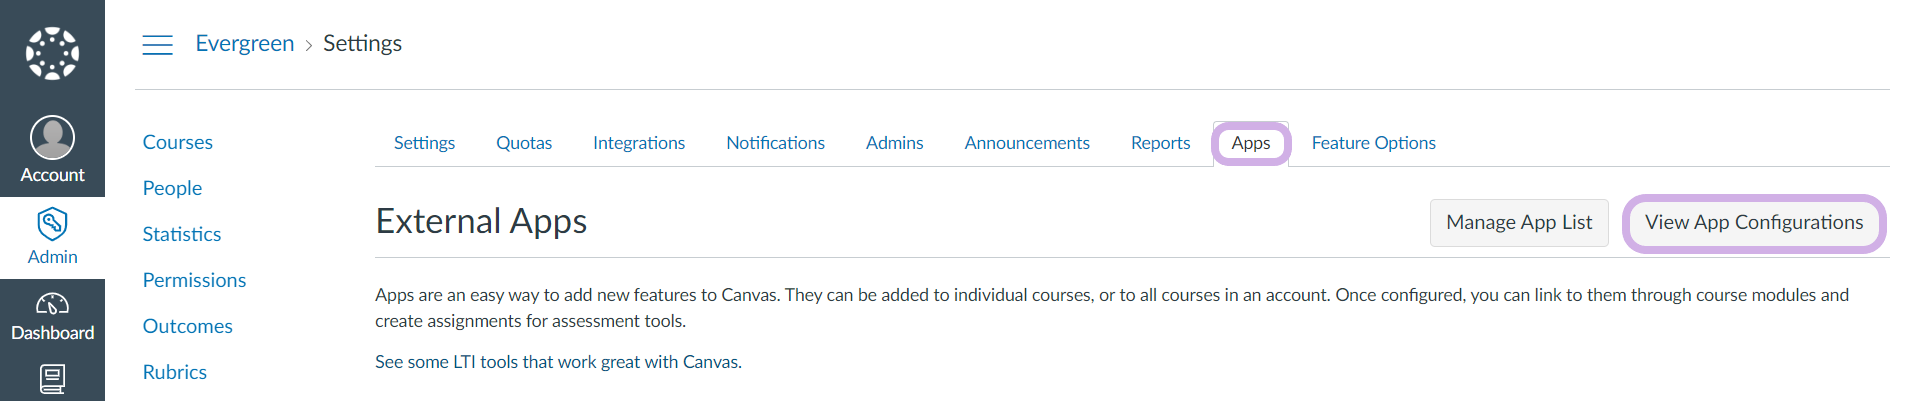Viewport: 1920px width, 401px height.
Task: Click View App Configurations button
Action: click(1754, 222)
